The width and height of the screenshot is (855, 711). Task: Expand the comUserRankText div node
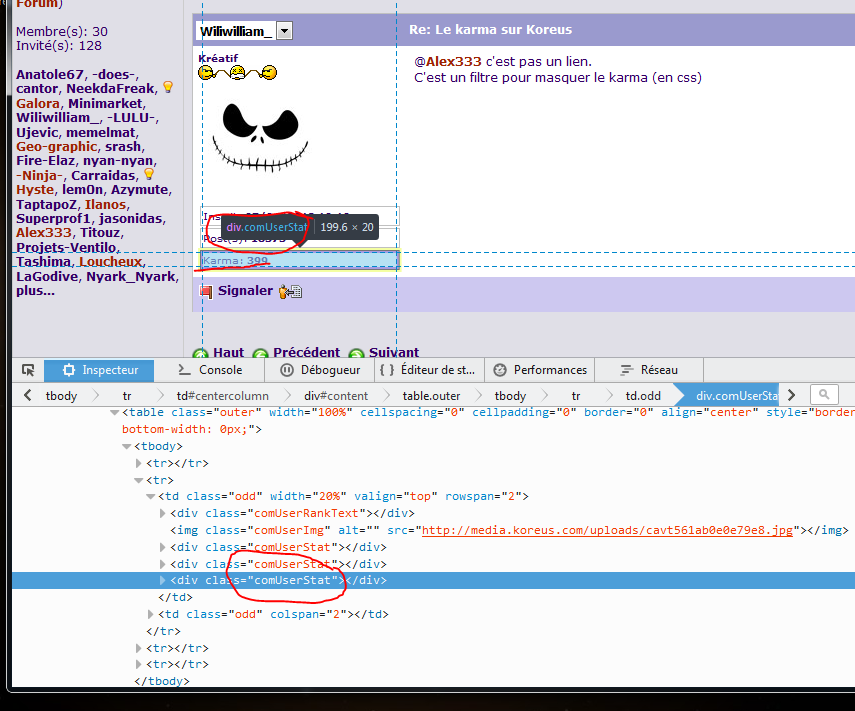[x=163, y=513]
